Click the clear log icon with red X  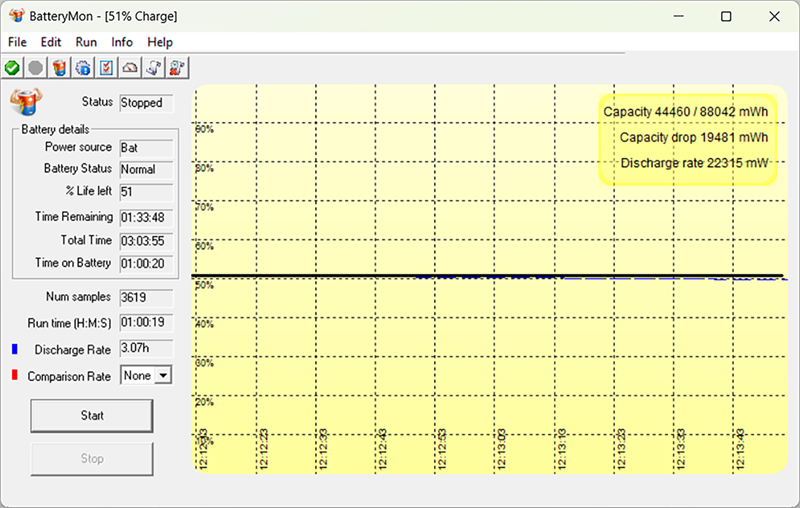[x=177, y=68]
